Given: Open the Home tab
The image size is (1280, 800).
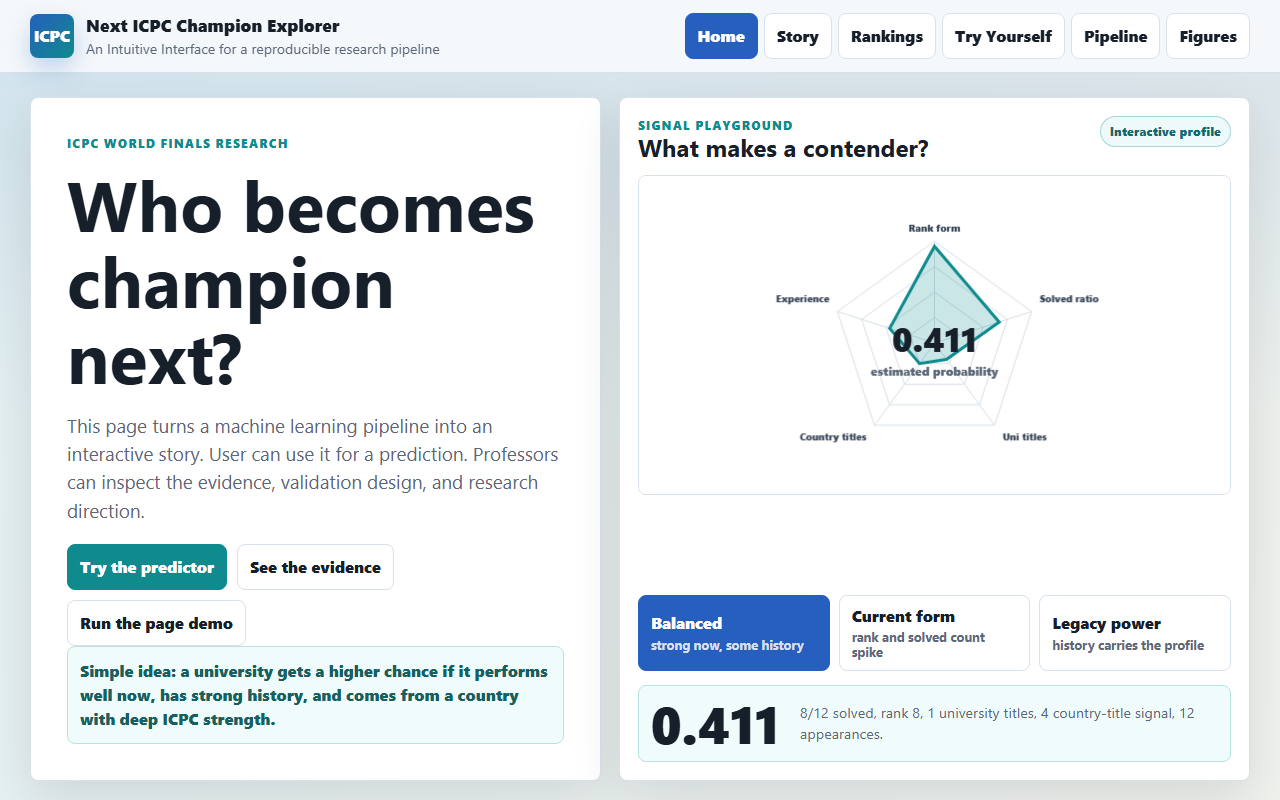Looking at the screenshot, I should (721, 36).
